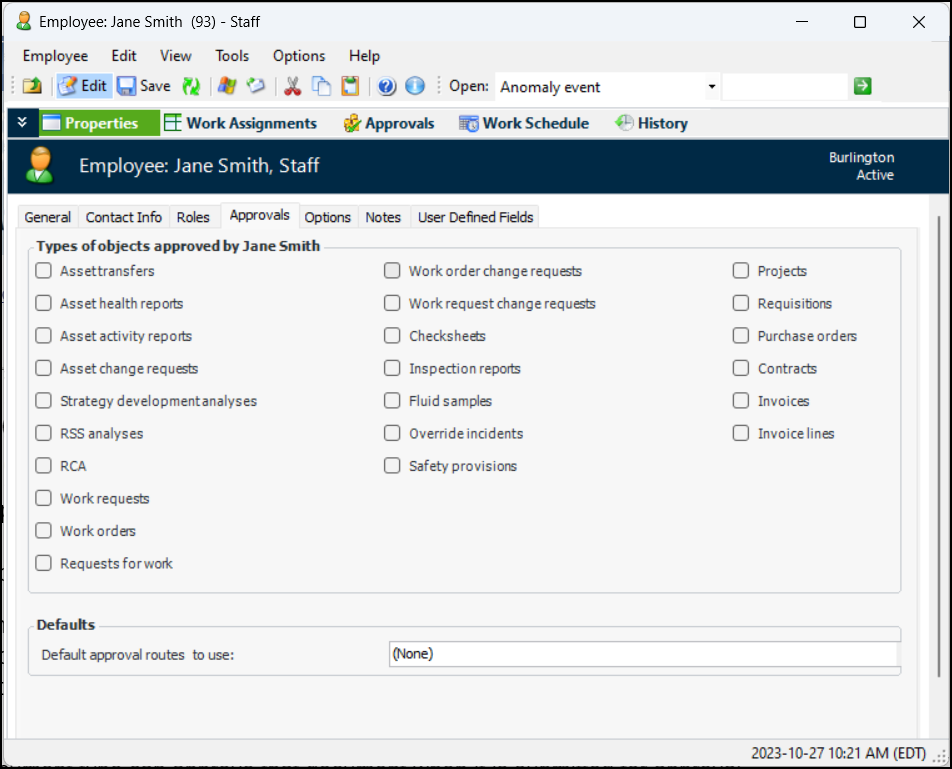This screenshot has height=769, width=952.
Task: Click the paste clipboard icon
Action: [350, 87]
